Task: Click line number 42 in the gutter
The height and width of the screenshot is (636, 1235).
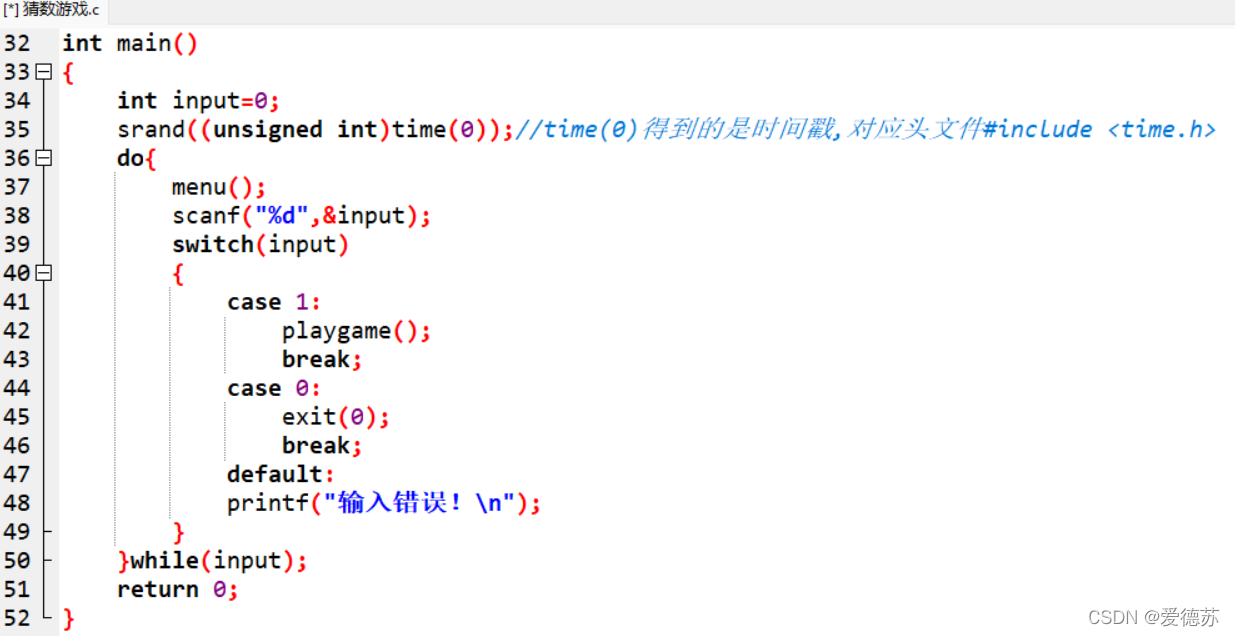Action: 17,331
